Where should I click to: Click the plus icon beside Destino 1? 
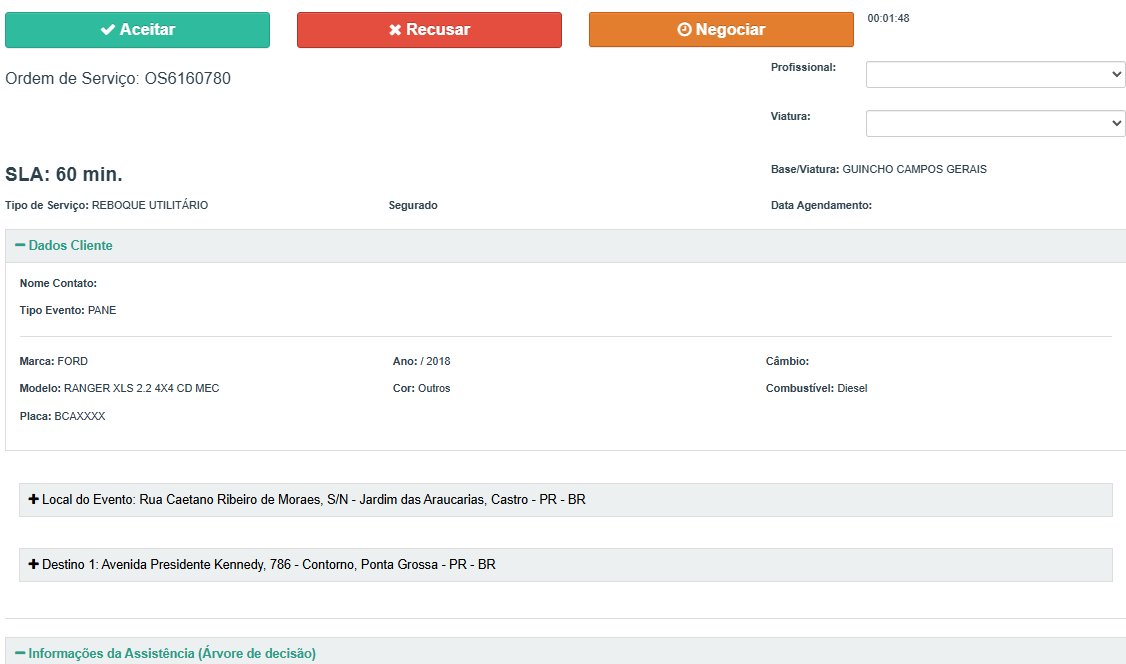33,564
